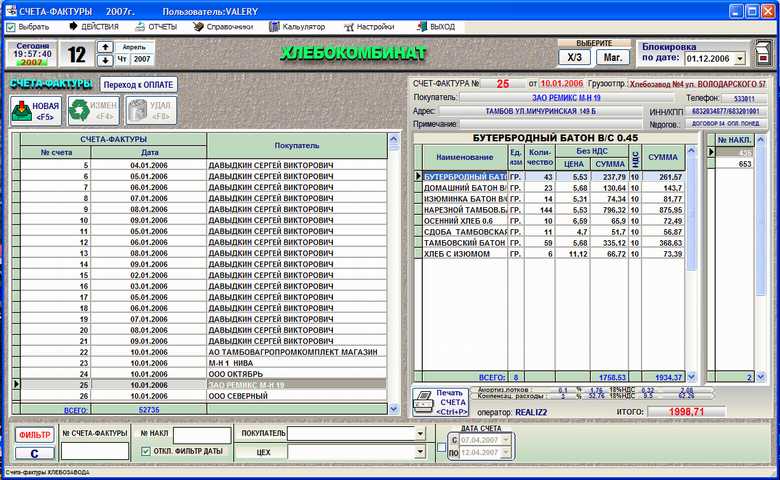Select the Маг. button under ВЫБЕРИТЕ
This screenshot has height=480, width=780.
coord(613,57)
